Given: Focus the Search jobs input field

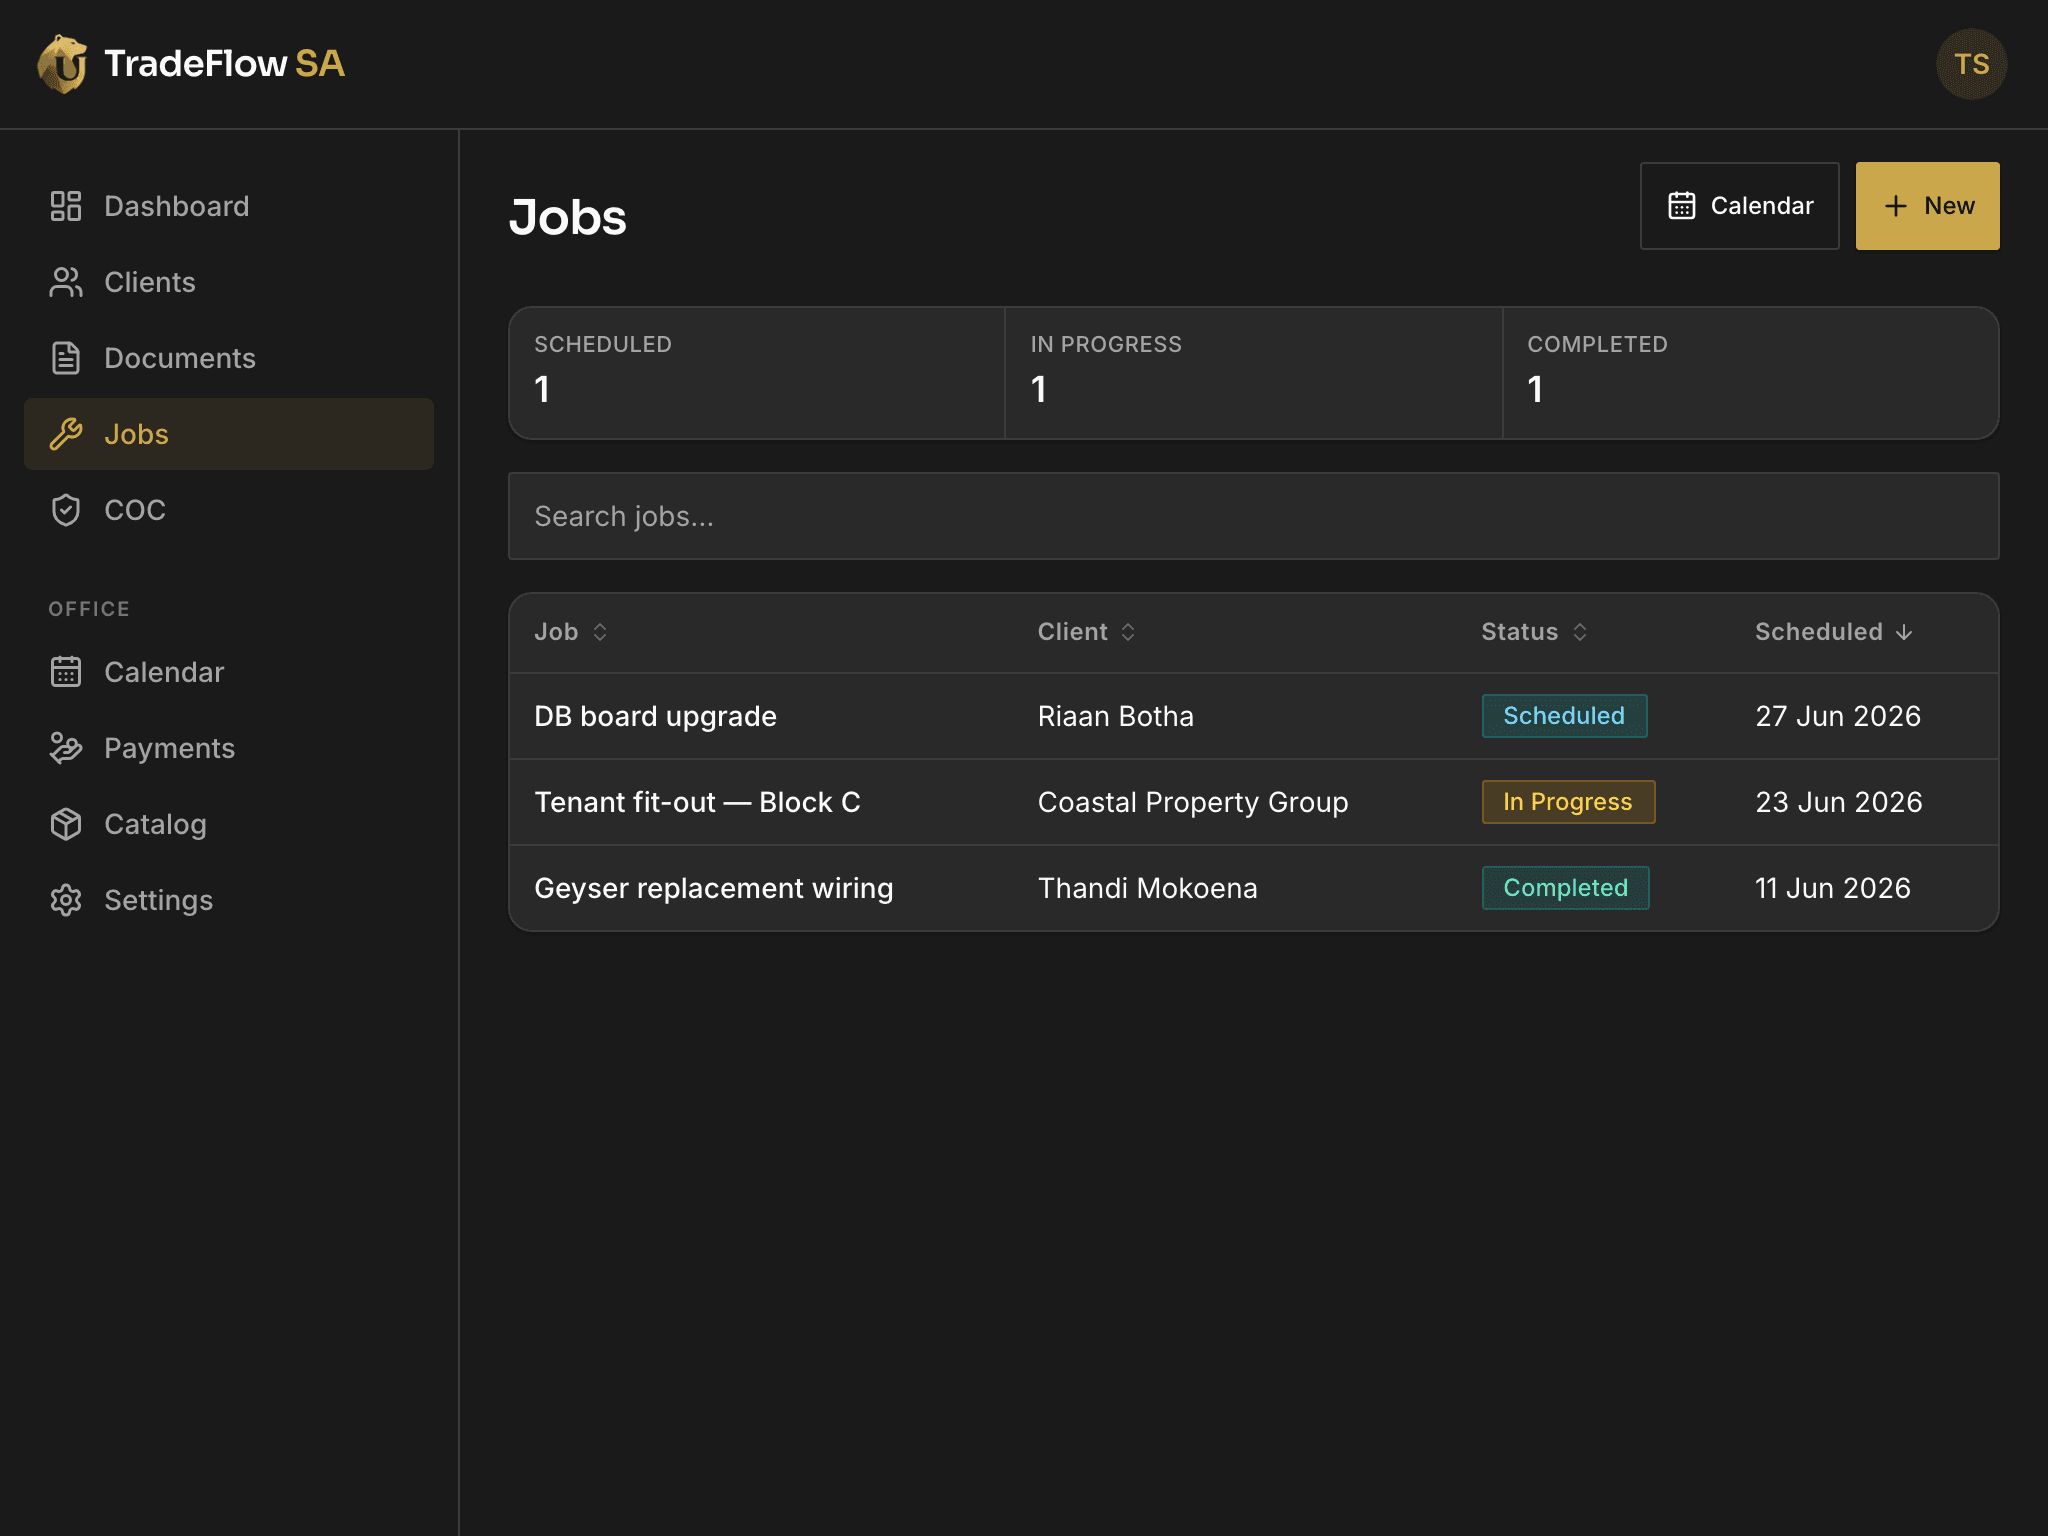Looking at the screenshot, I should (1253, 516).
